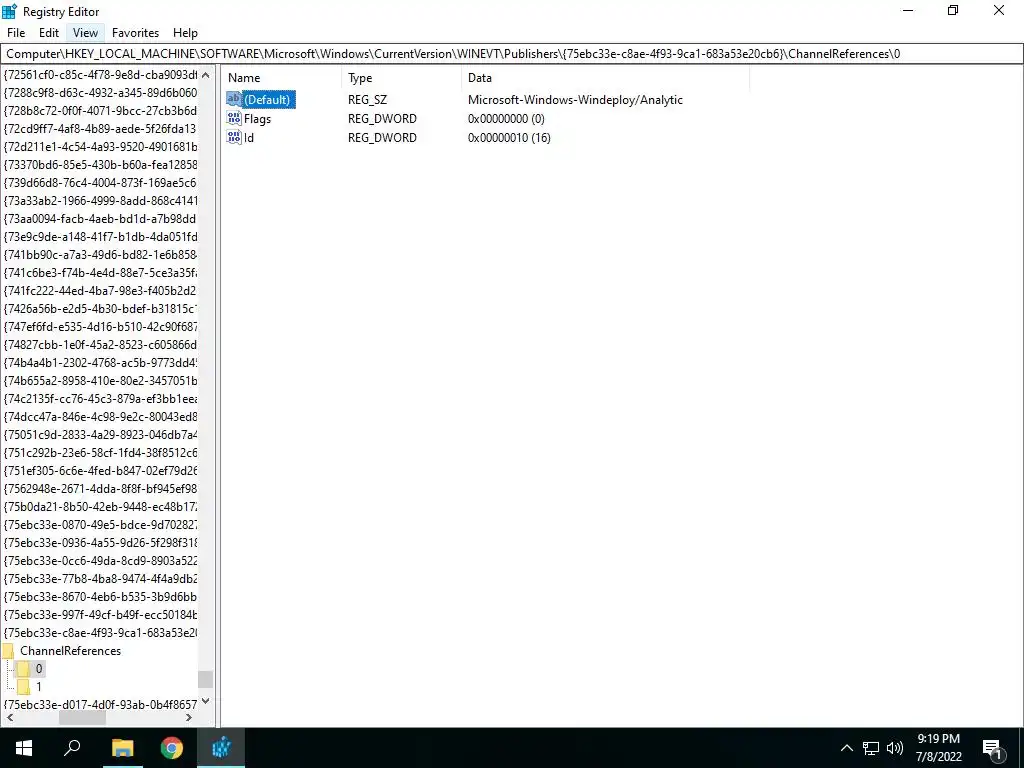Select tree key {73e9c9de-a148-41f7-b1db
The height and width of the screenshot is (768, 1024).
tap(100, 236)
